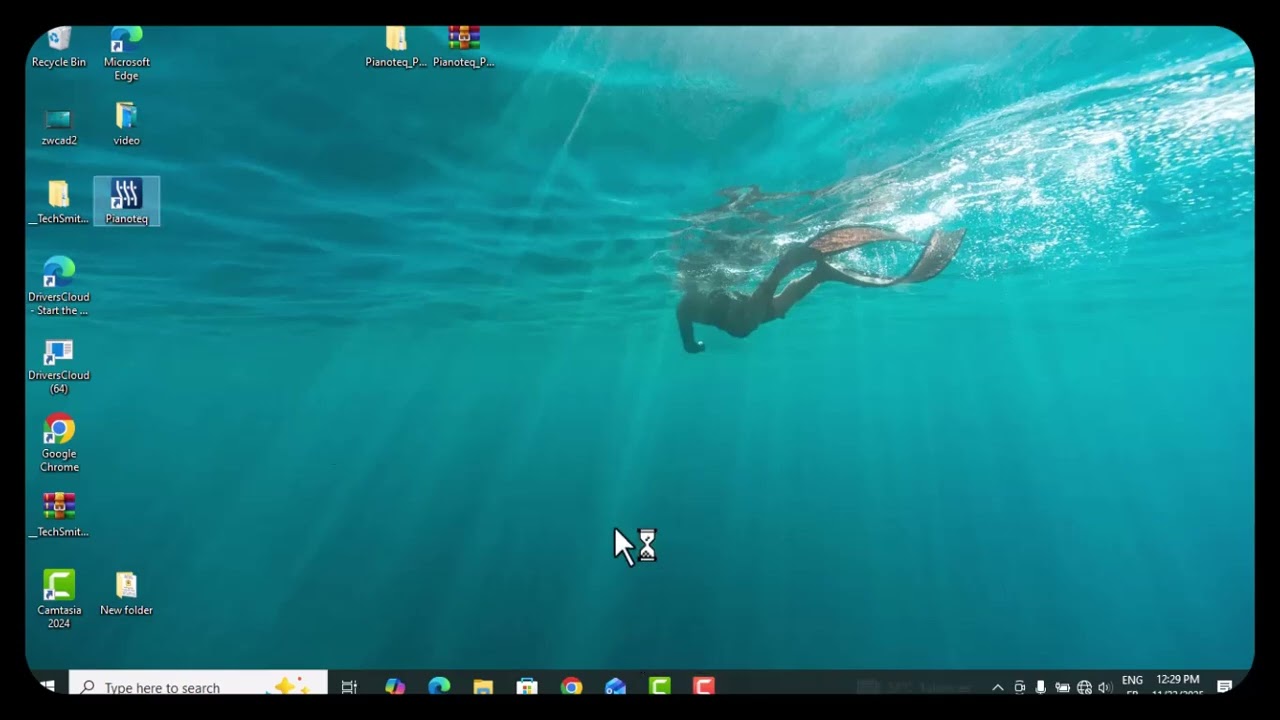This screenshot has width=1280, height=720.
Task: Click the microphone tray icon
Action: [x=1041, y=687]
